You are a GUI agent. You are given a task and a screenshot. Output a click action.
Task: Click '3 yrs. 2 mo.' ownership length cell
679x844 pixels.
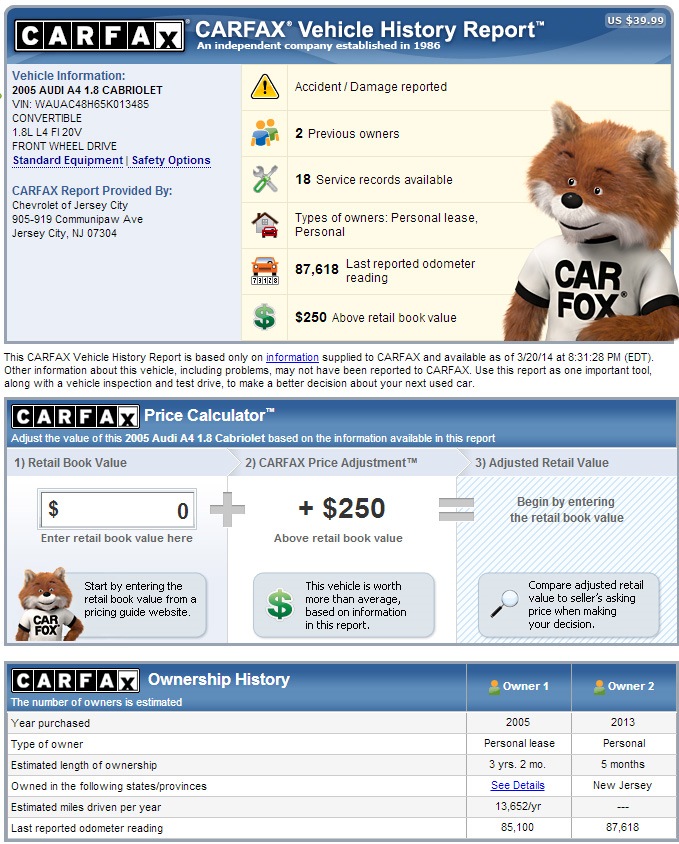pyautogui.click(x=517, y=764)
